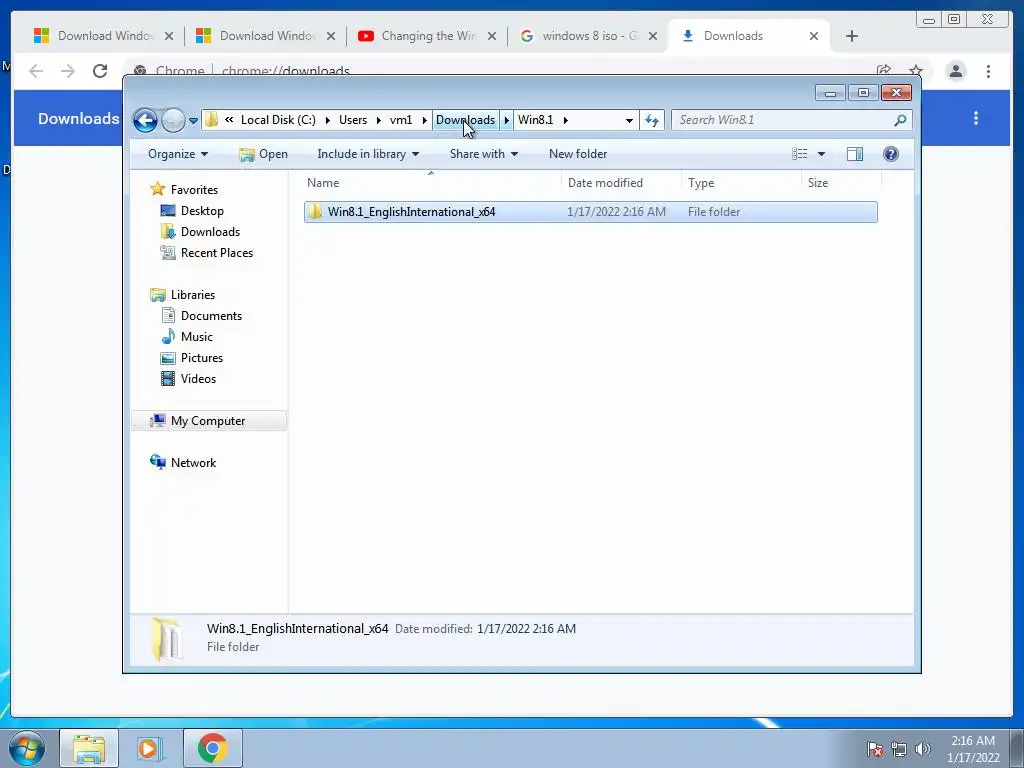Show the preview pane
This screenshot has width=1024, height=768.
tap(855, 154)
